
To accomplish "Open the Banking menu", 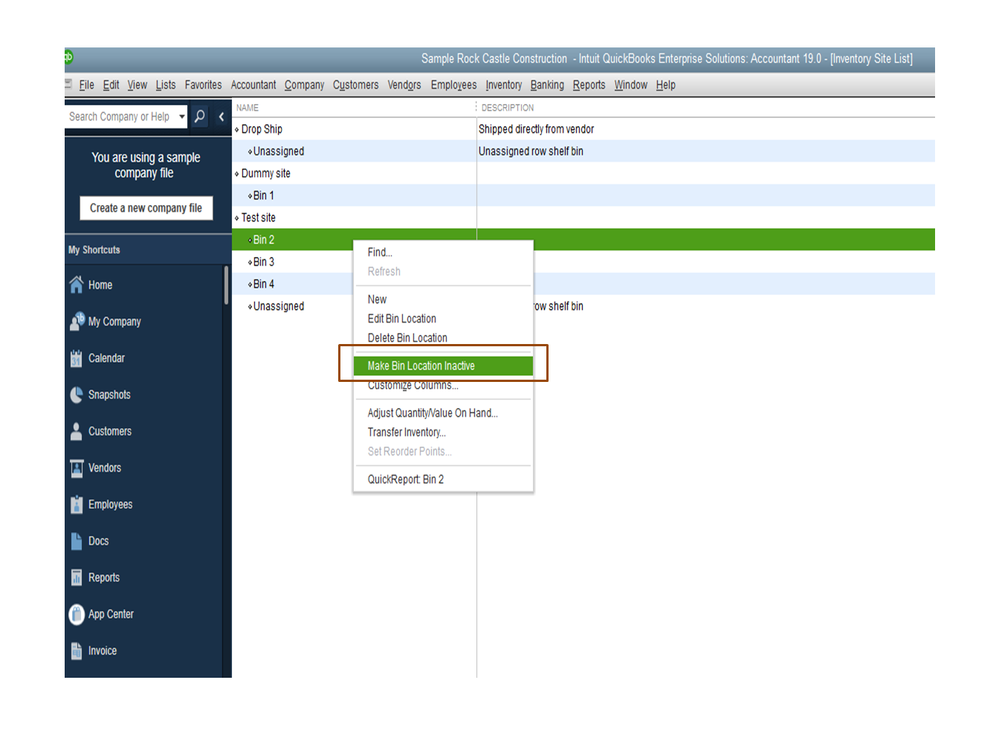I will point(547,85).
